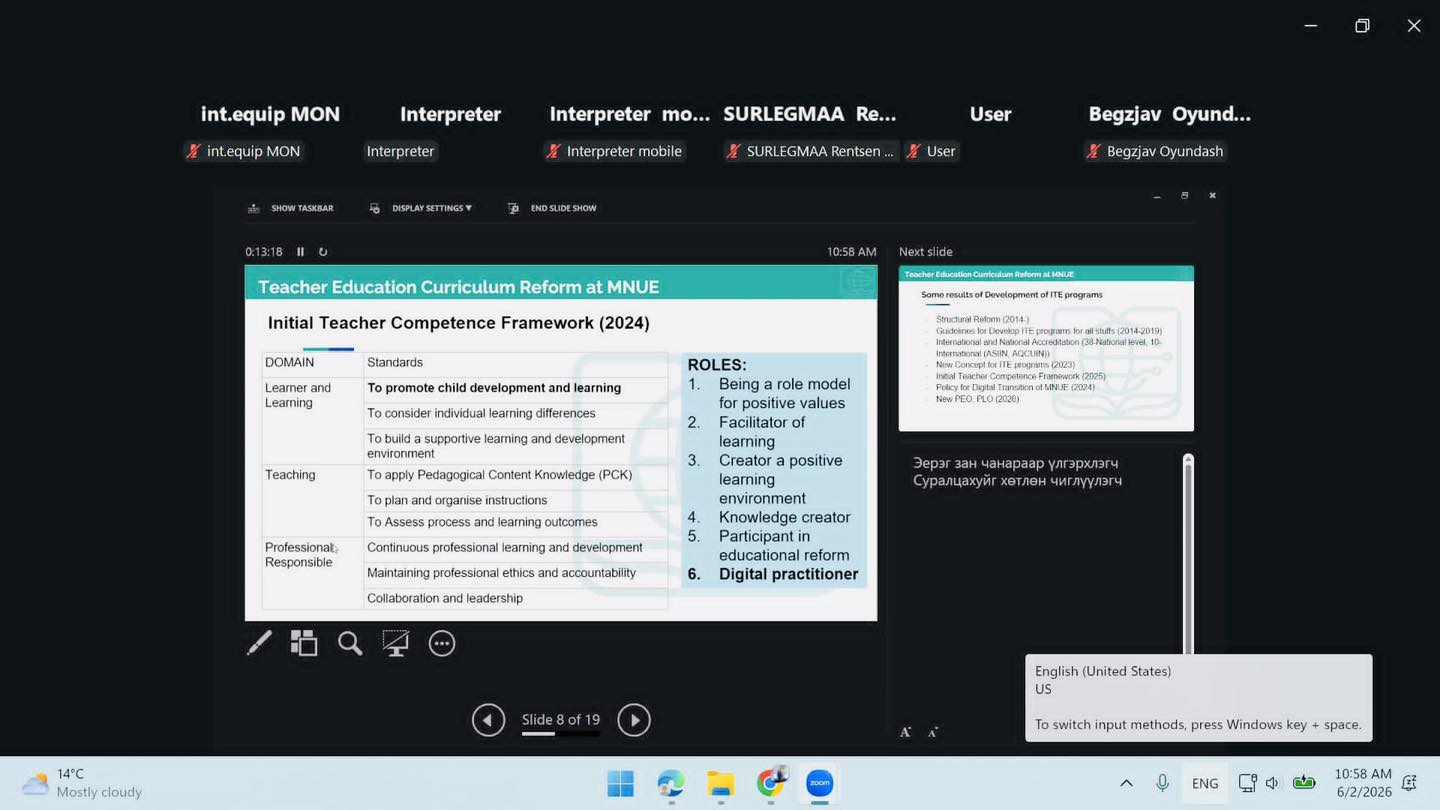The width and height of the screenshot is (1440, 810).
Task: Click the microphone icon in system tray
Action: (1162, 783)
